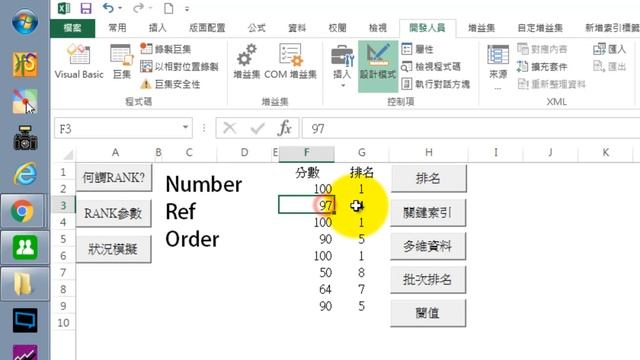Refresh XML data (重新整理資料)

click(x=551, y=84)
